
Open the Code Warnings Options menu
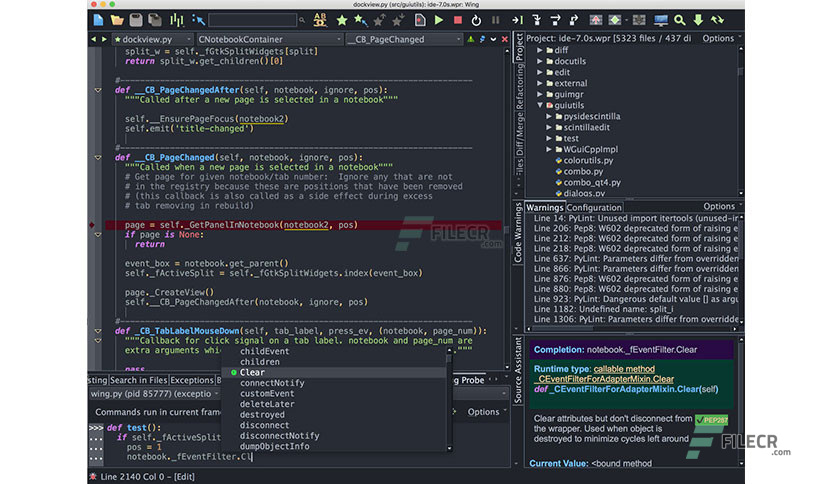(x=722, y=207)
